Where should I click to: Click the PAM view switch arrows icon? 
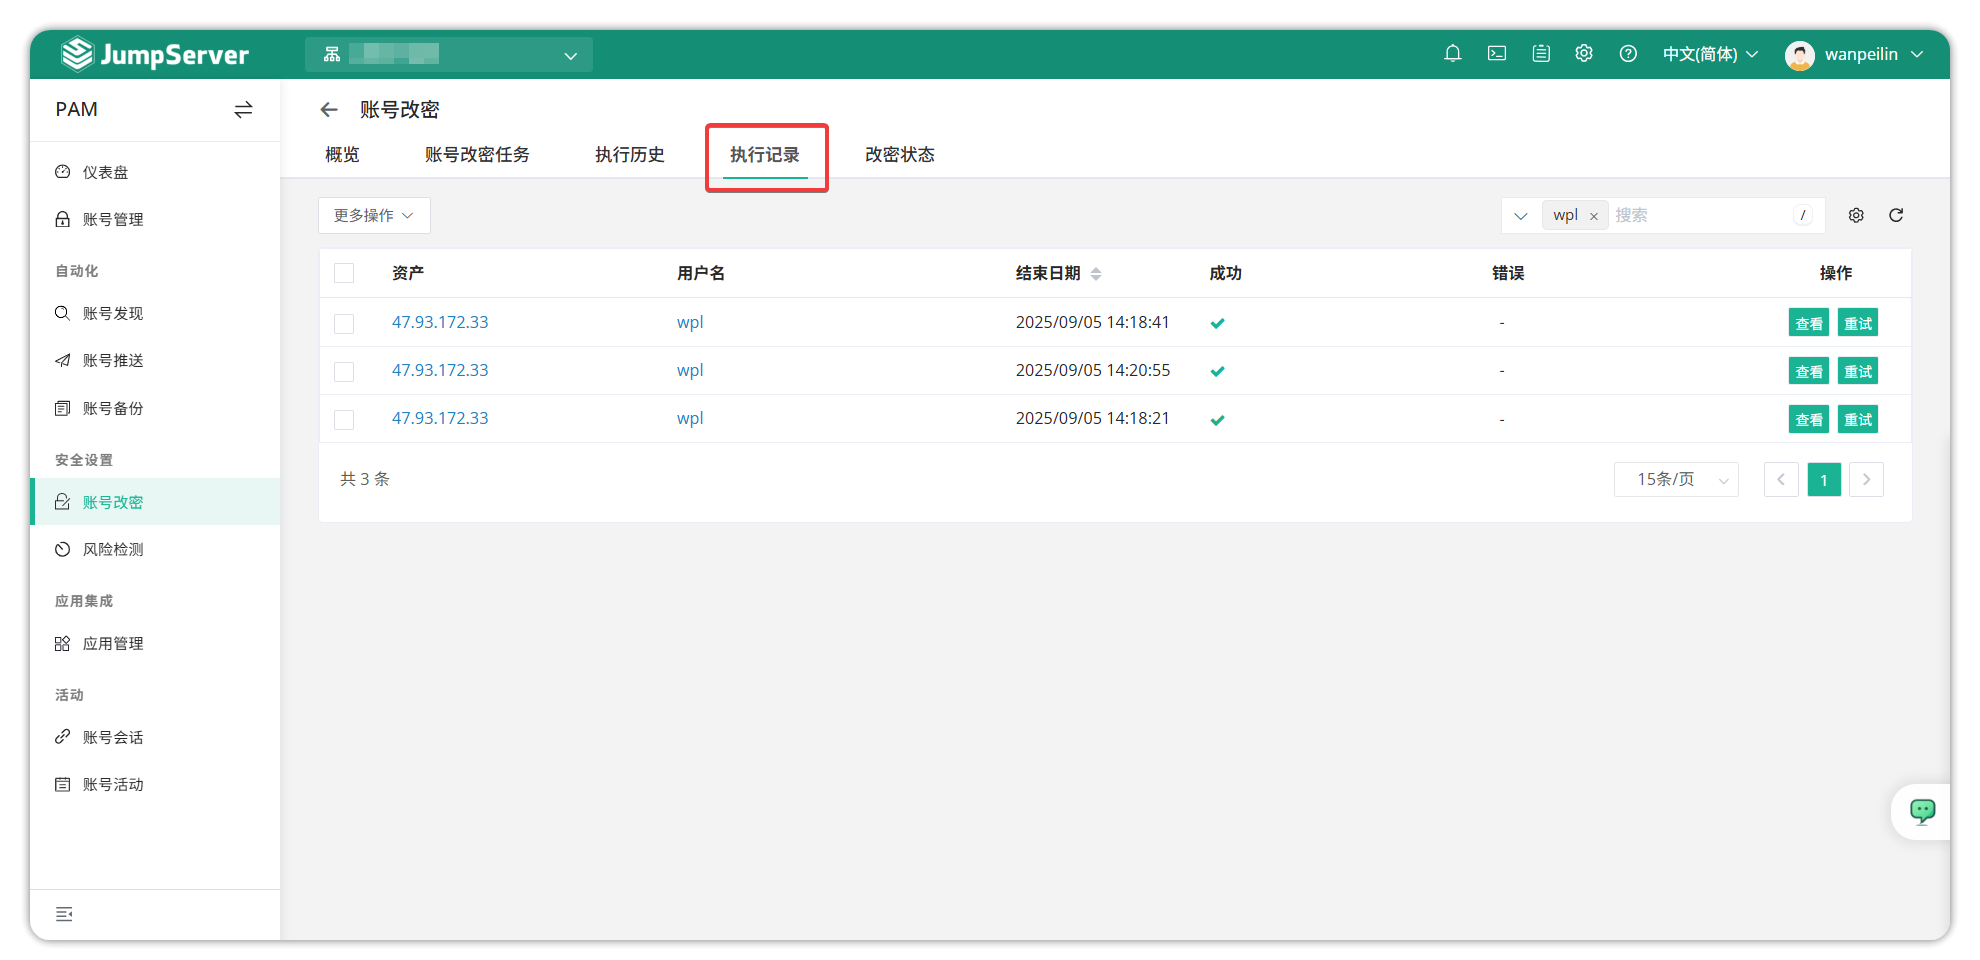[243, 110]
